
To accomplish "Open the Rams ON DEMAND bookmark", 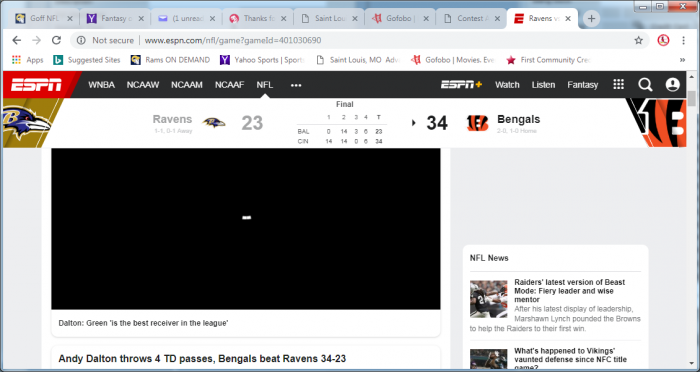I will pyautogui.click(x=170, y=60).
